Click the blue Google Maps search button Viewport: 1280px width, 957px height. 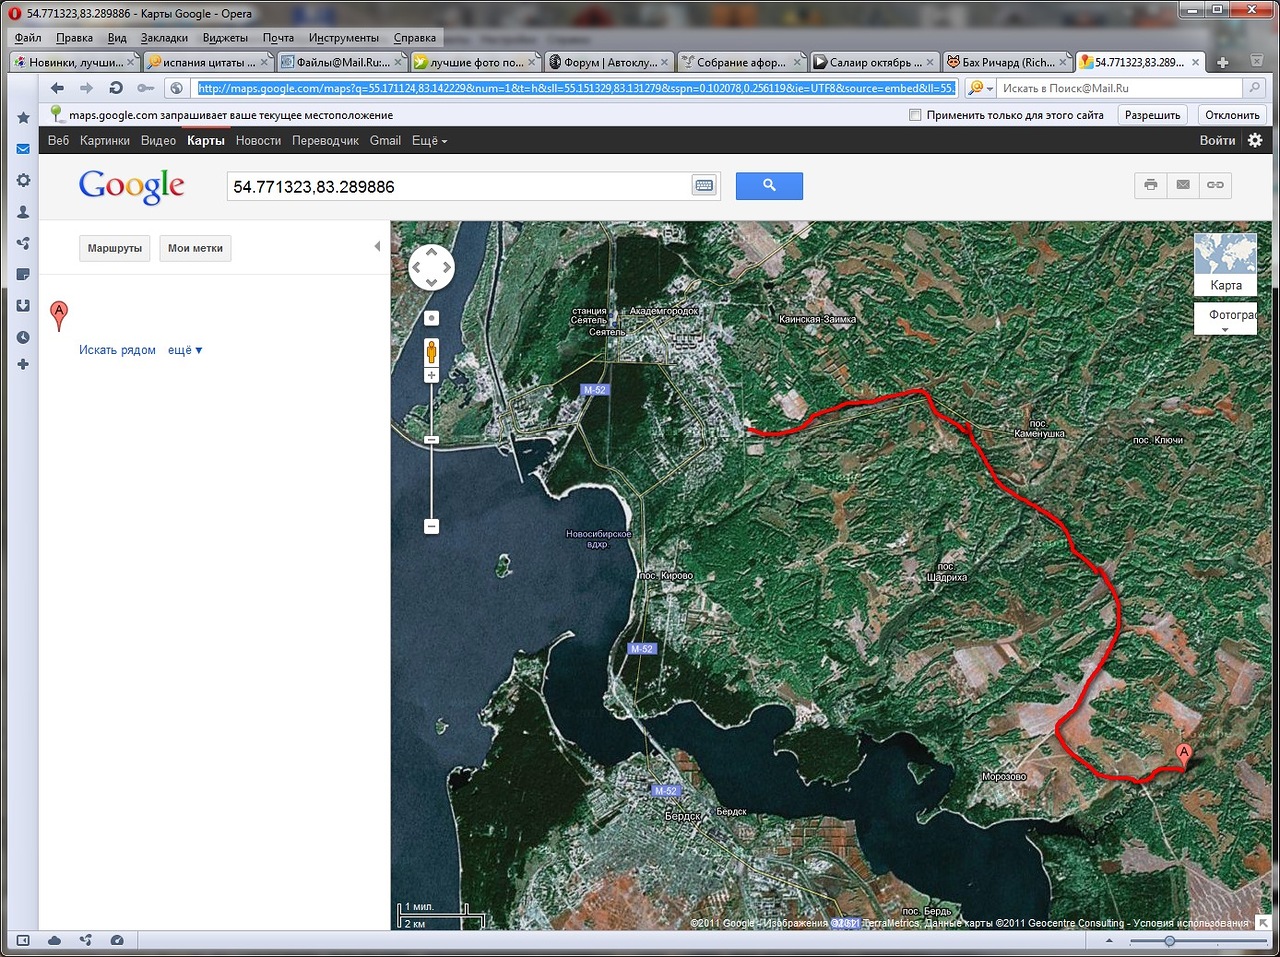tap(769, 186)
